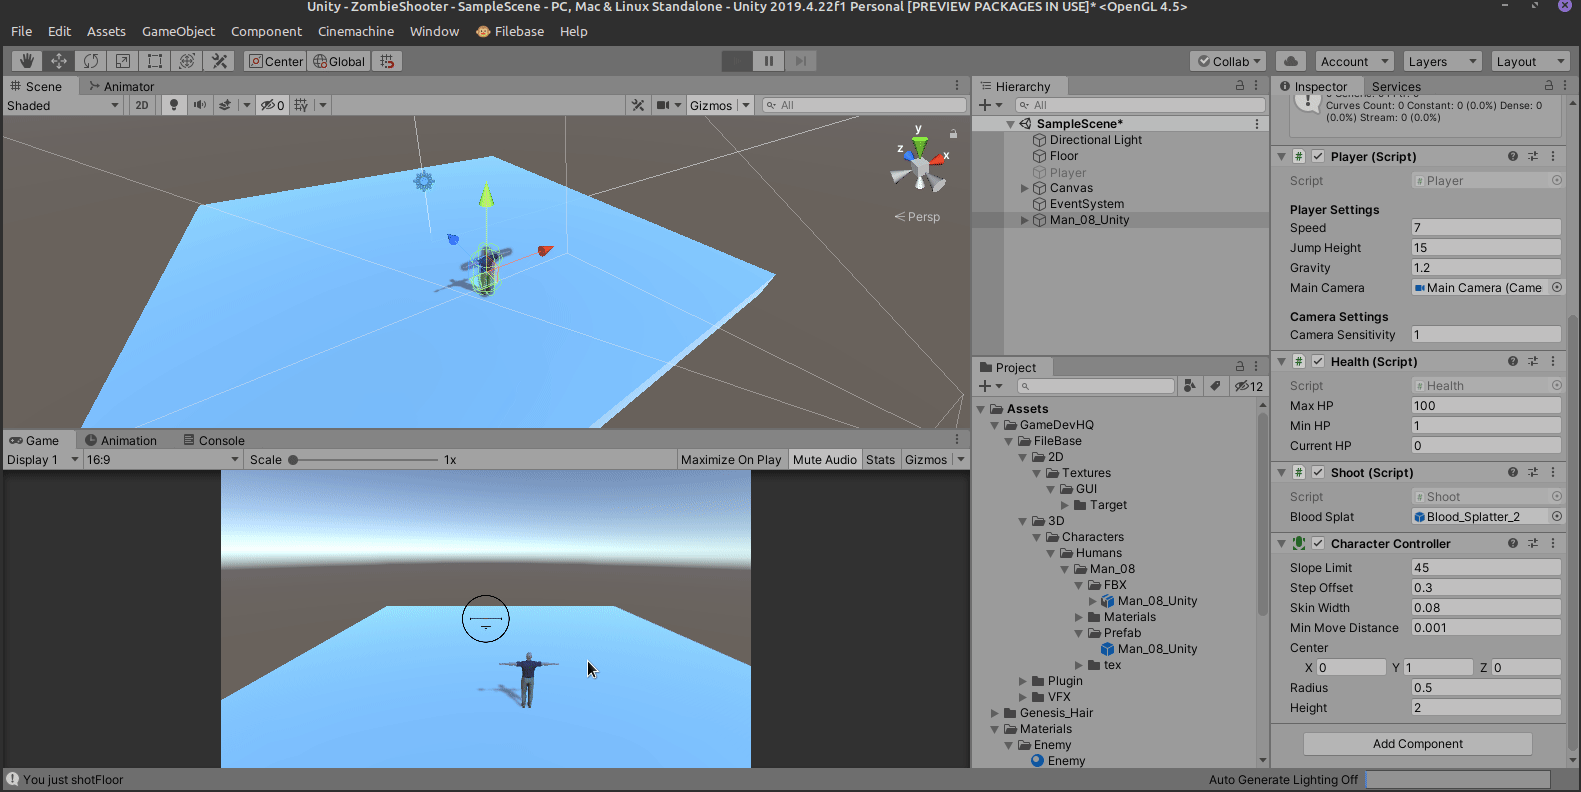Toggle hidden packages count in Project
The height and width of the screenshot is (792, 1581).
[1249, 386]
